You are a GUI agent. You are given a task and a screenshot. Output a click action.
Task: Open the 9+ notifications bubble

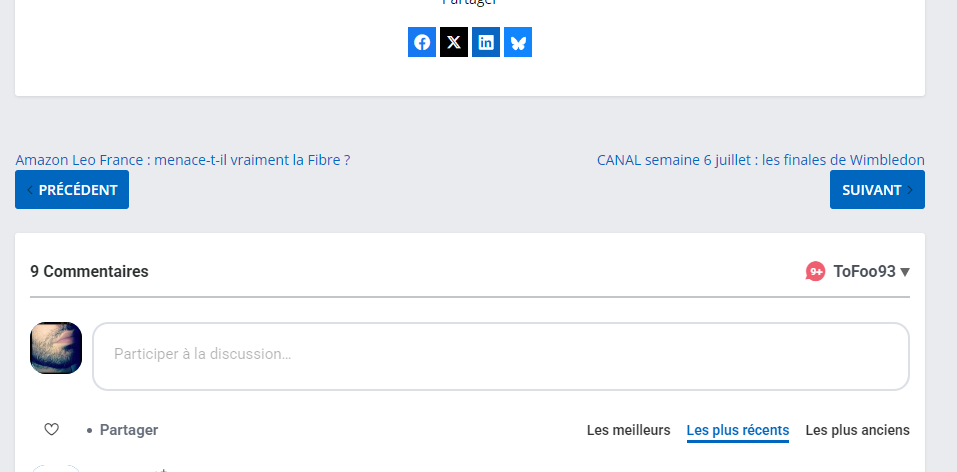[x=815, y=271]
